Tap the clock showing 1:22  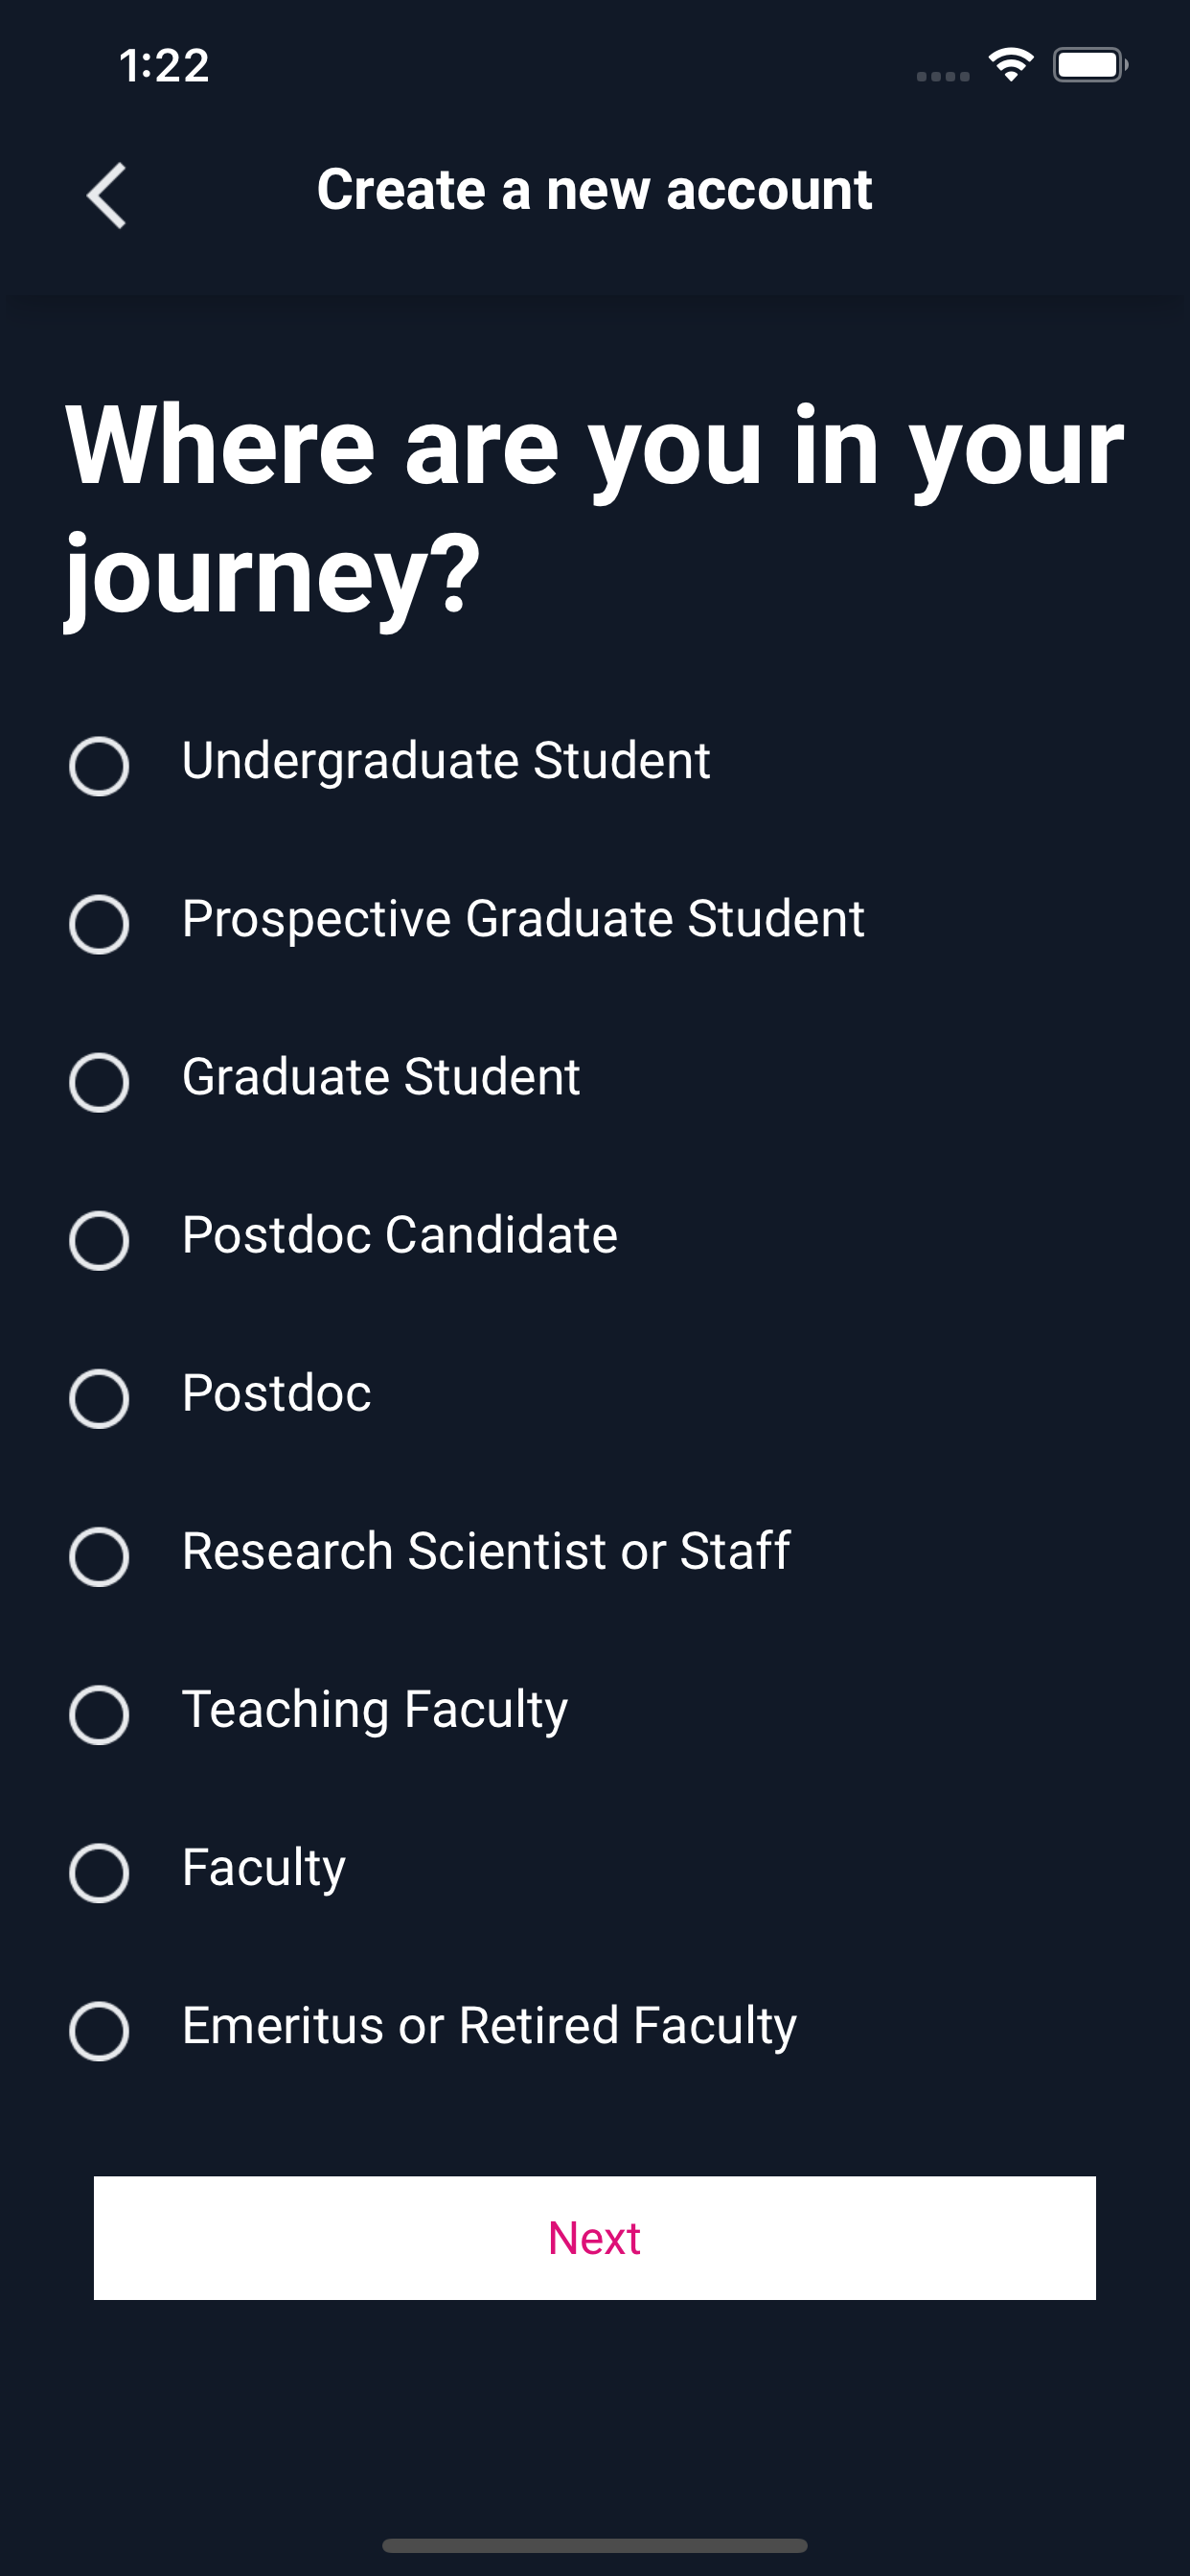point(164,66)
